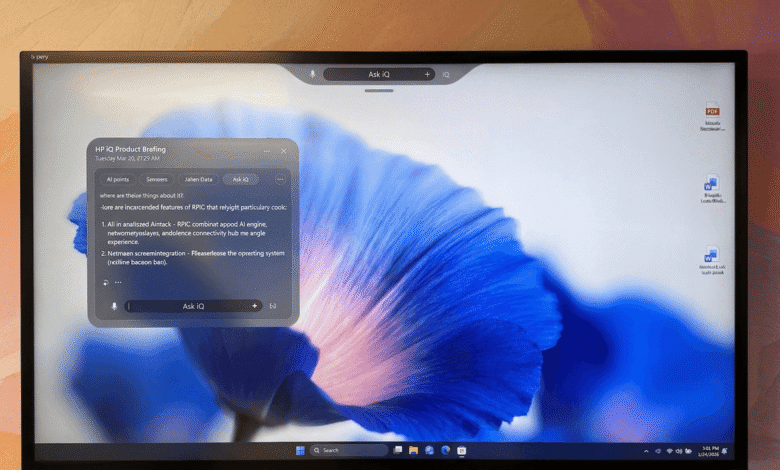Show hidden icons in the system tray
The image size is (780, 470).
(x=646, y=451)
